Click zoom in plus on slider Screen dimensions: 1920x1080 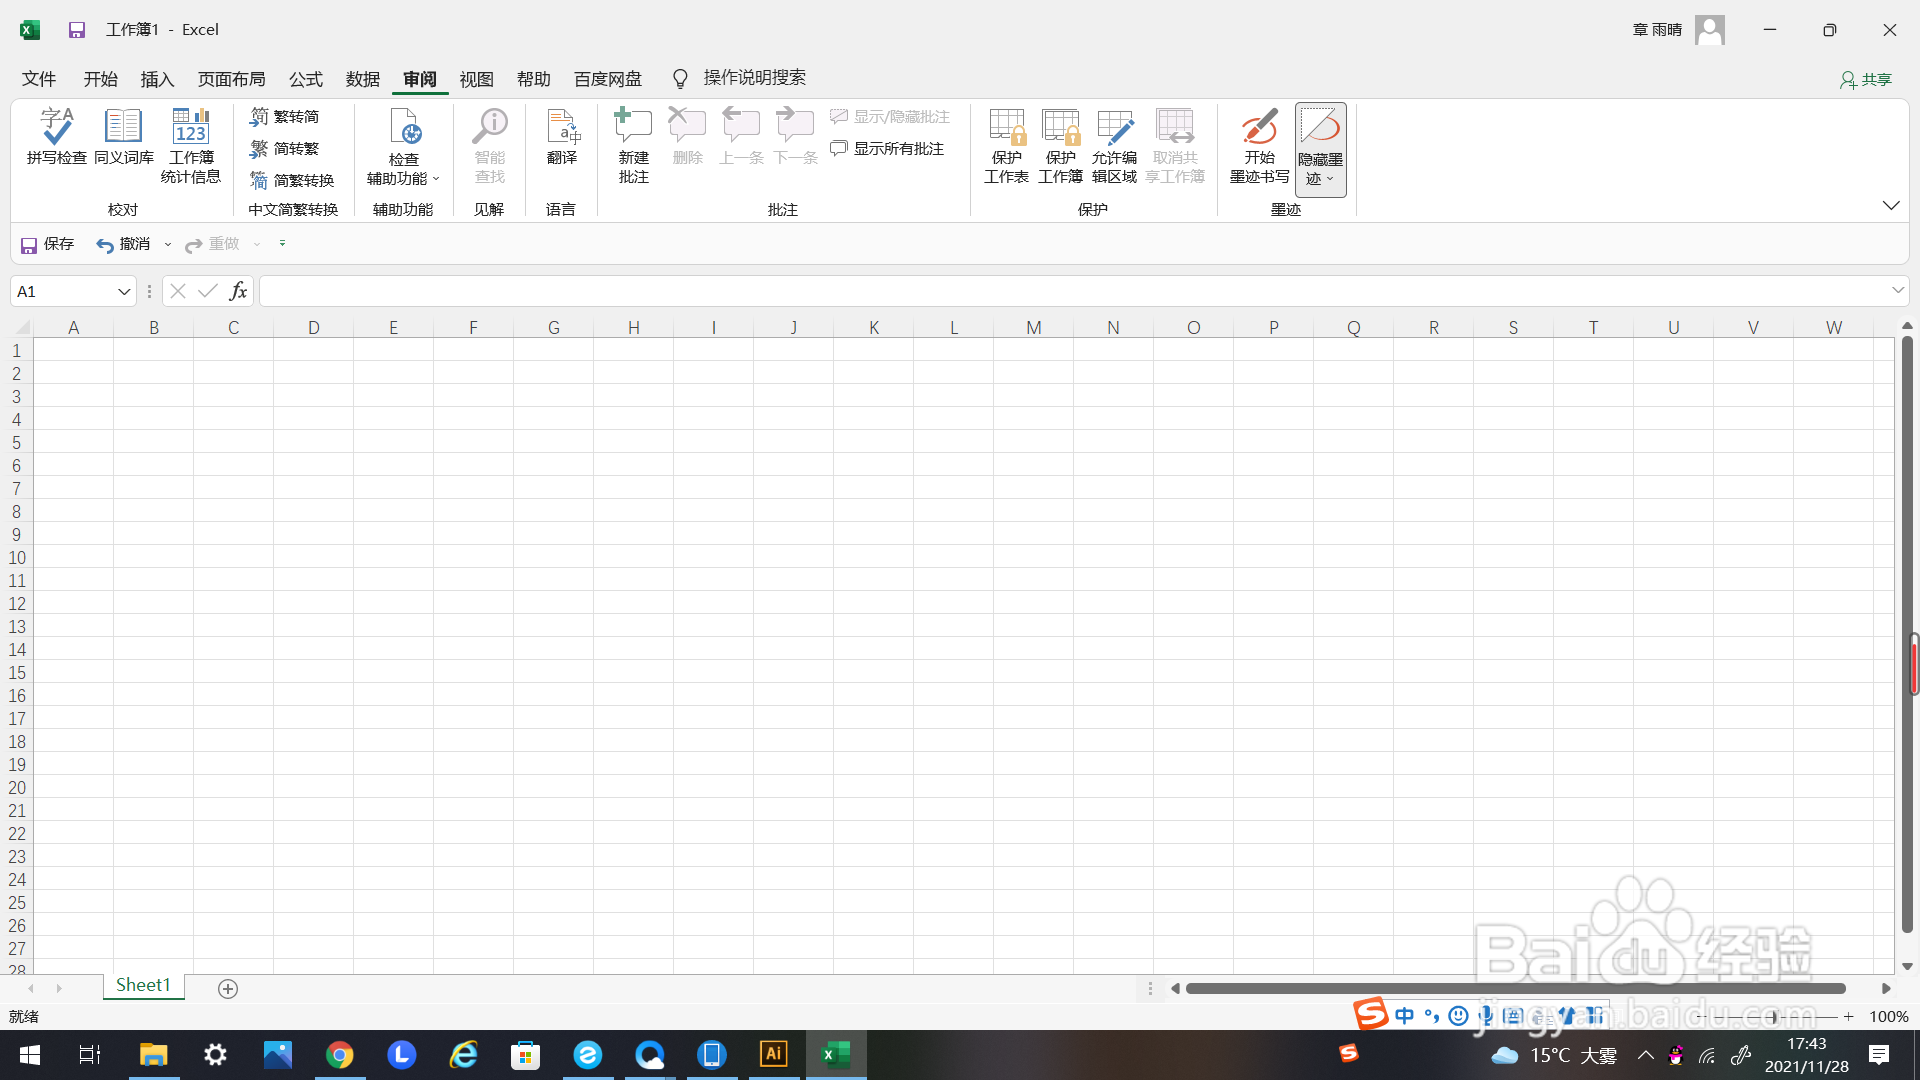1849,1017
